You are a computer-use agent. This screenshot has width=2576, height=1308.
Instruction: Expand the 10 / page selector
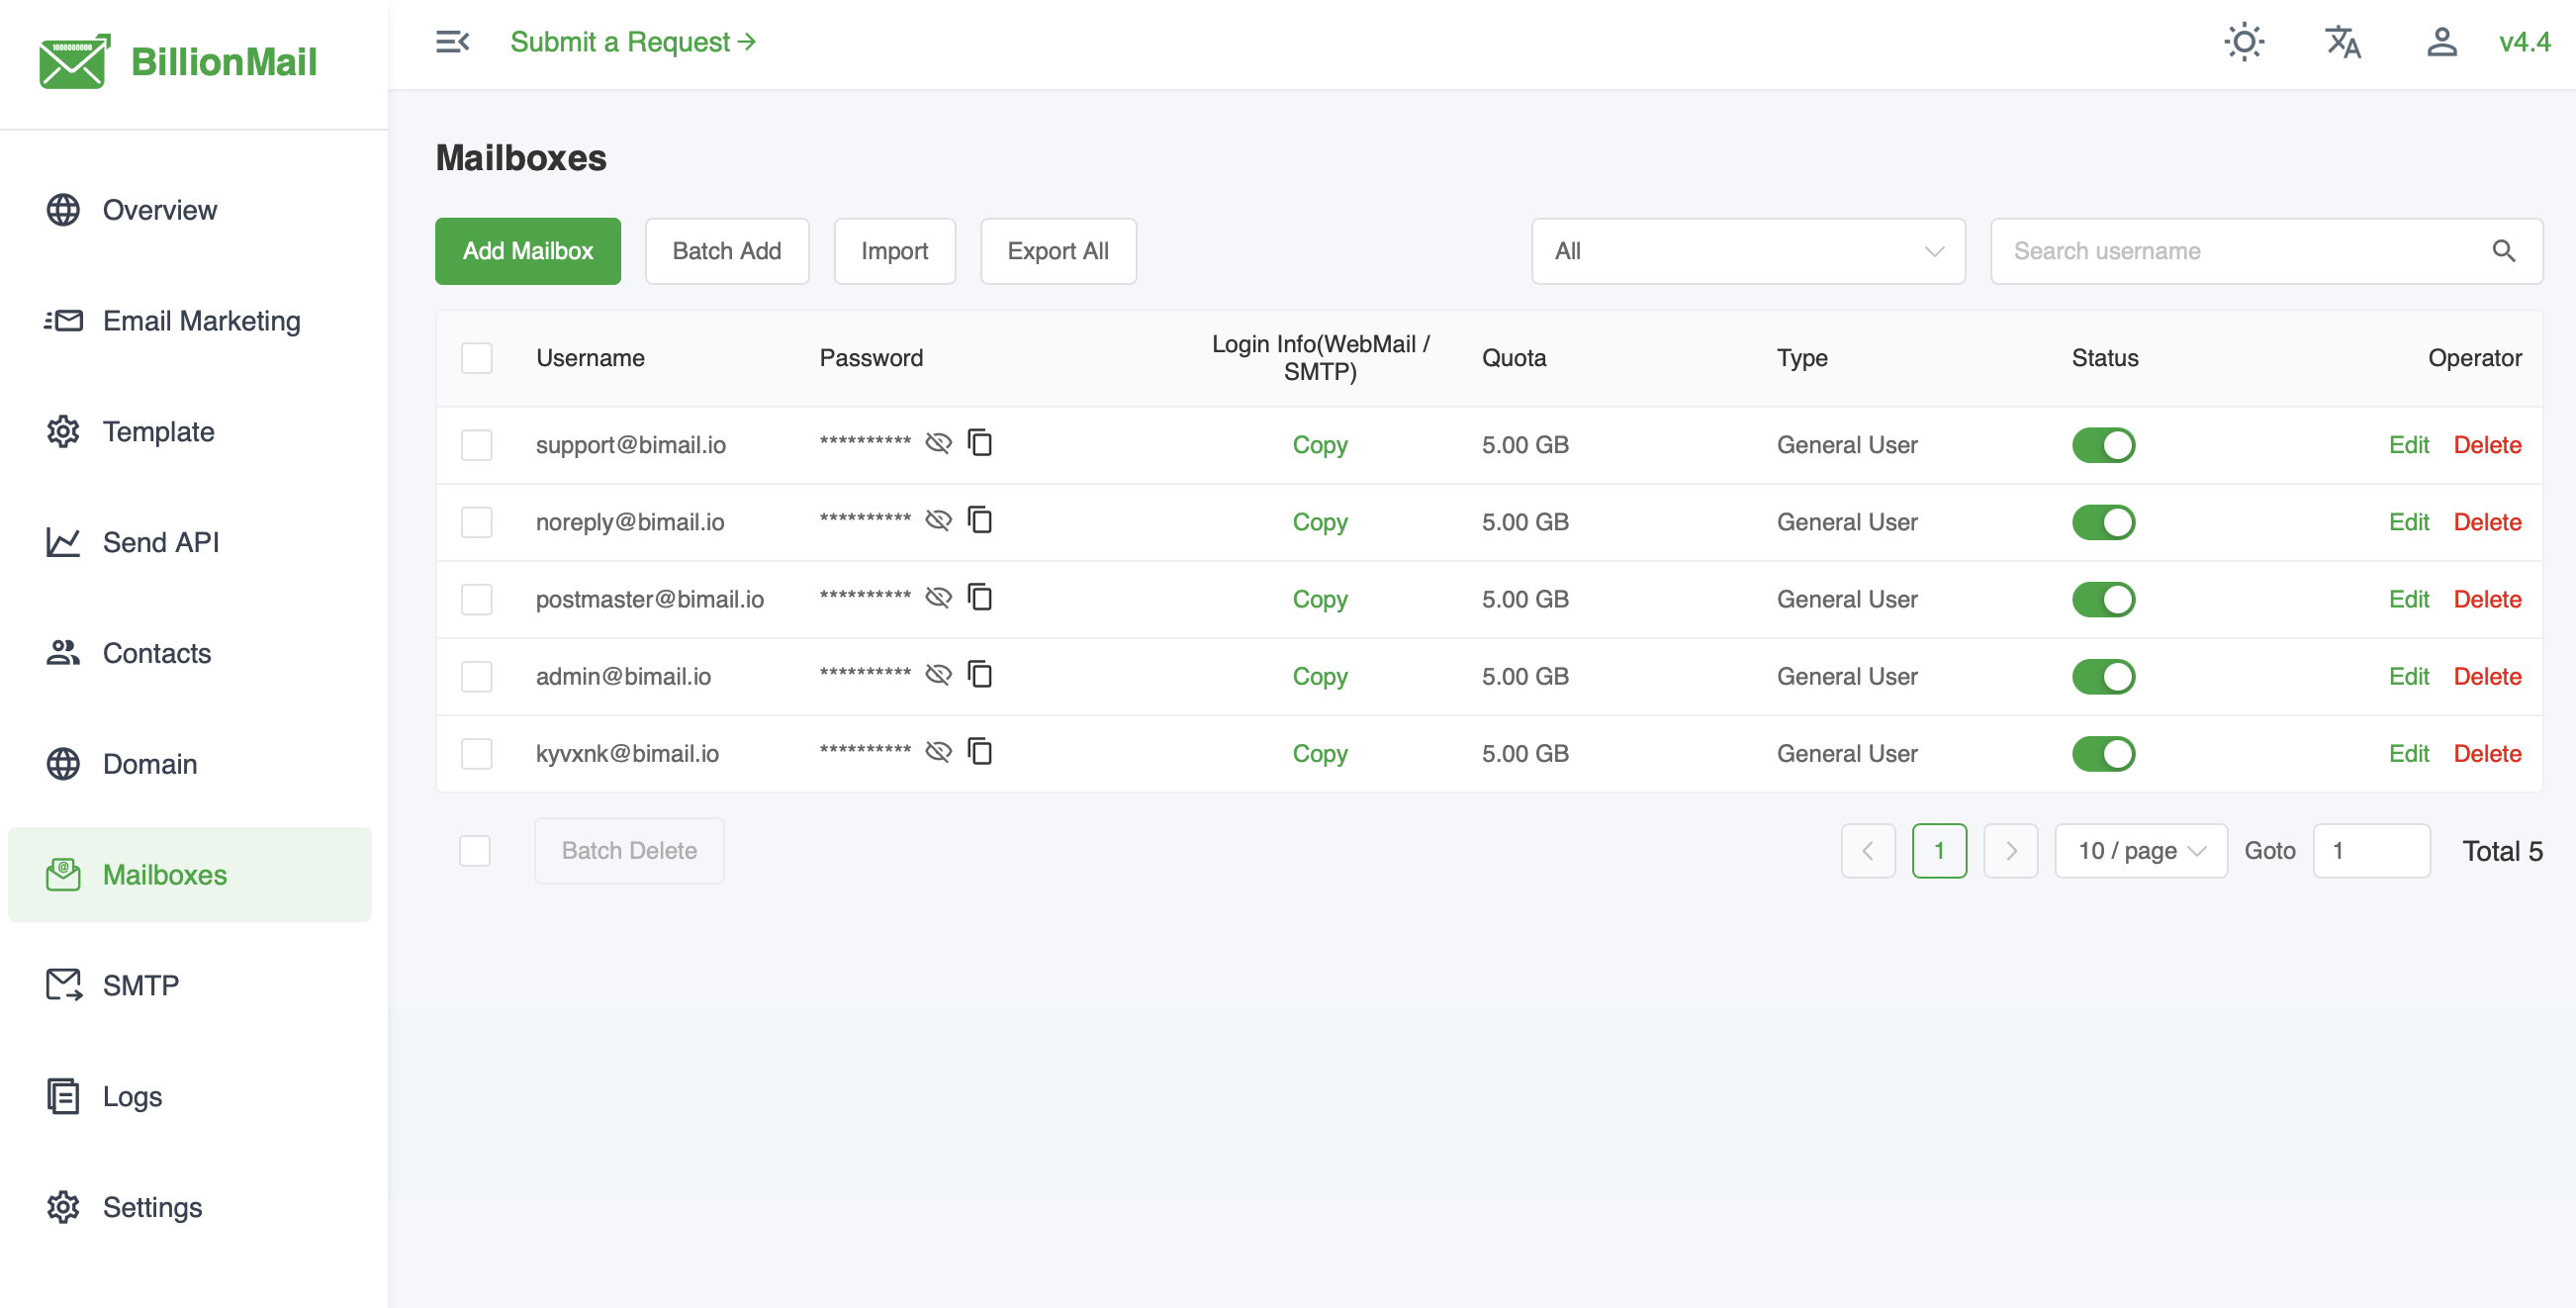pos(2140,851)
